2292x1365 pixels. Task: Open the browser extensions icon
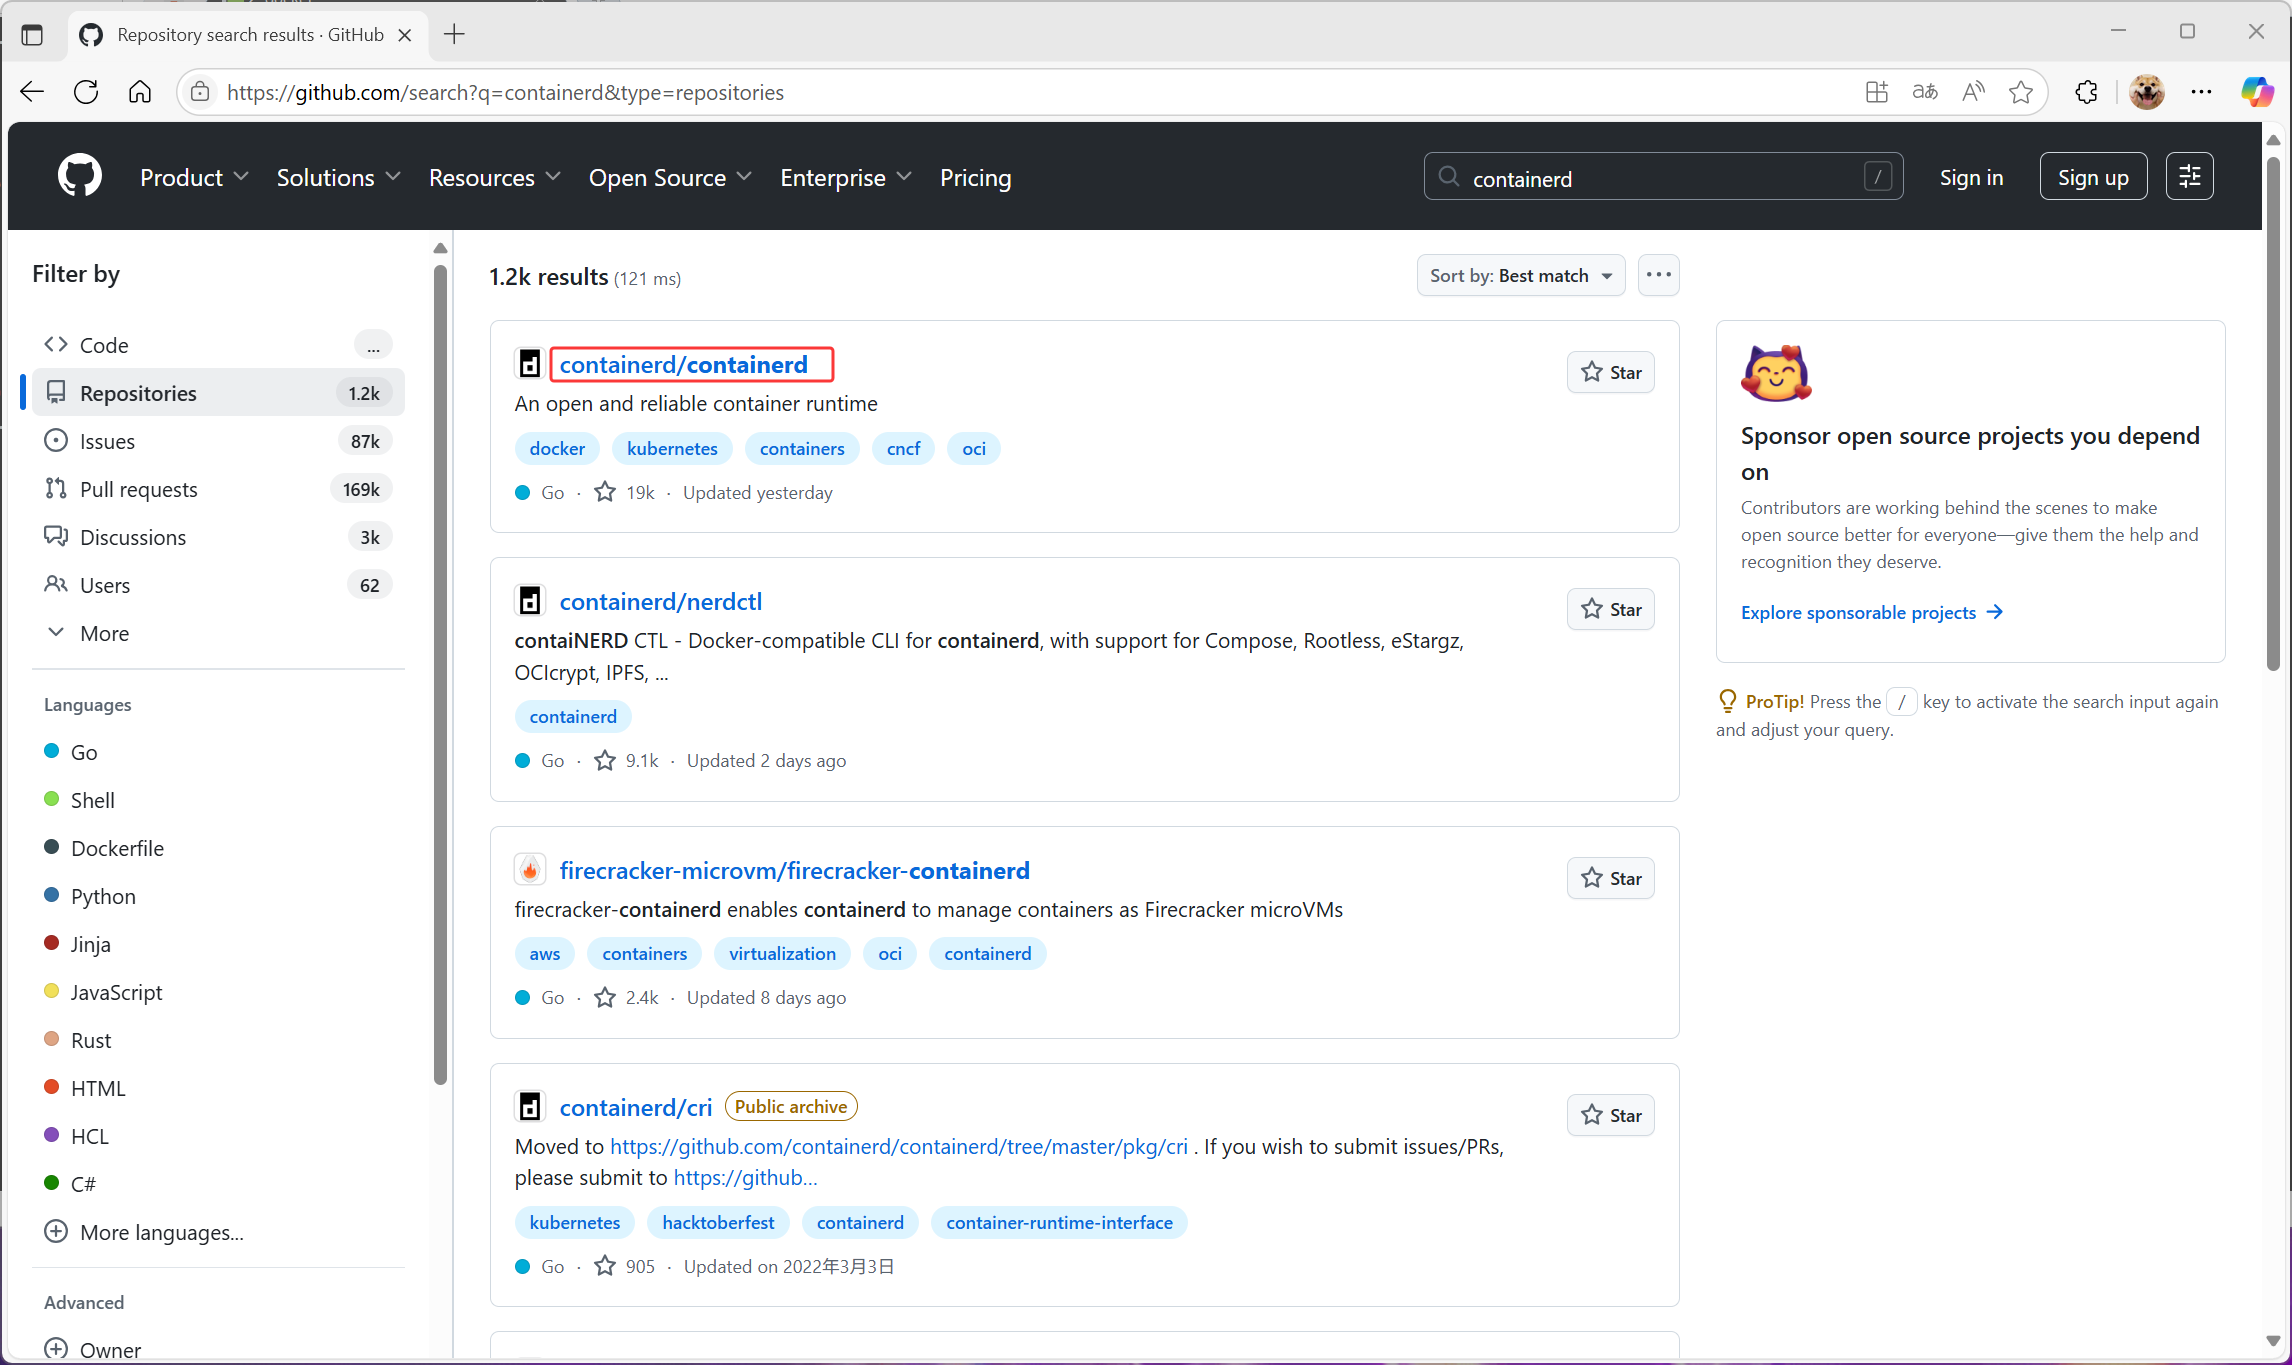click(x=2086, y=92)
